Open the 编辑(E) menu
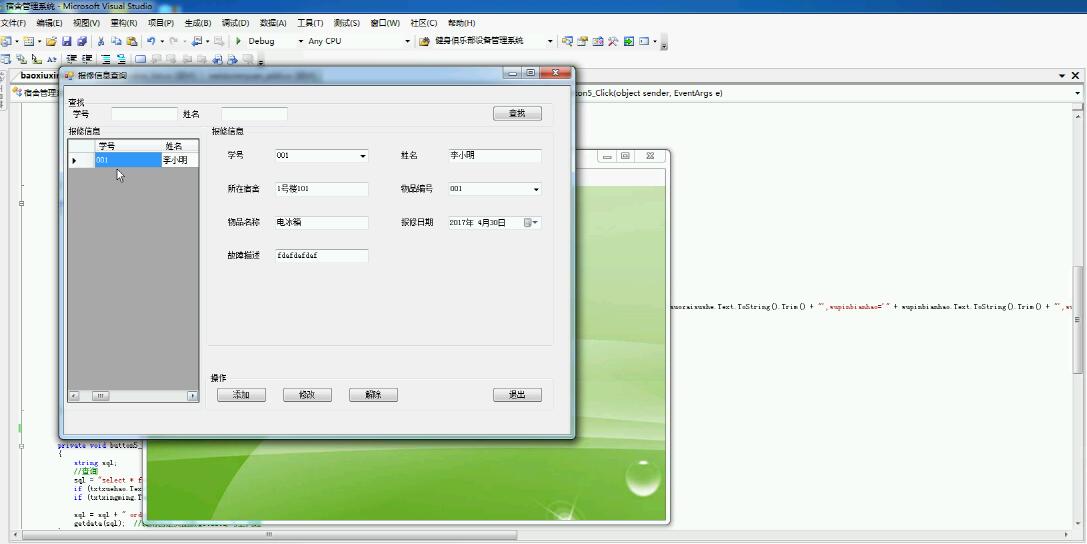1087x544 pixels. coord(49,23)
